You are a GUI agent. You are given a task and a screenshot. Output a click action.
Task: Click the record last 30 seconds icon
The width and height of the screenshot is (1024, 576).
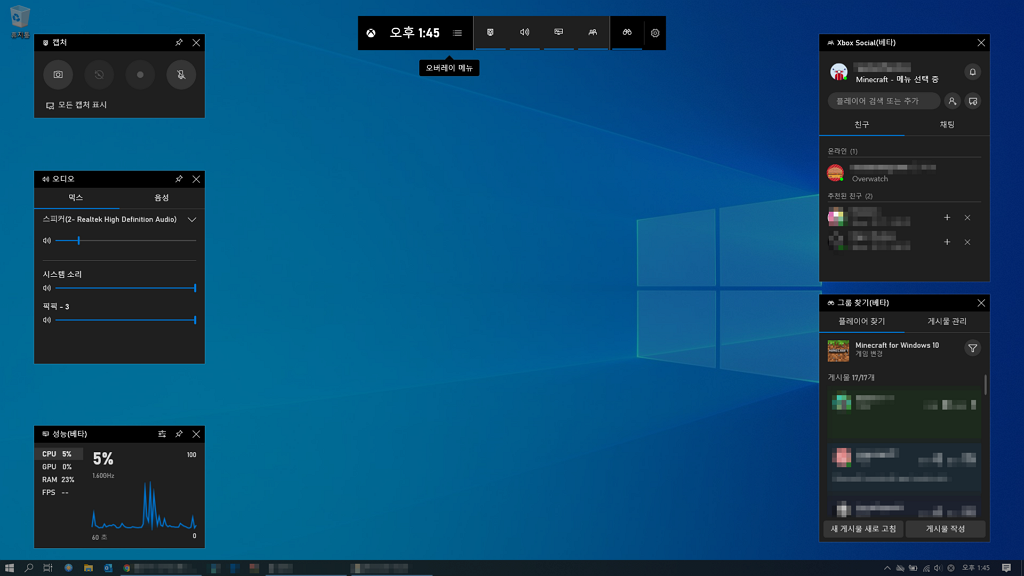coord(99,74)
